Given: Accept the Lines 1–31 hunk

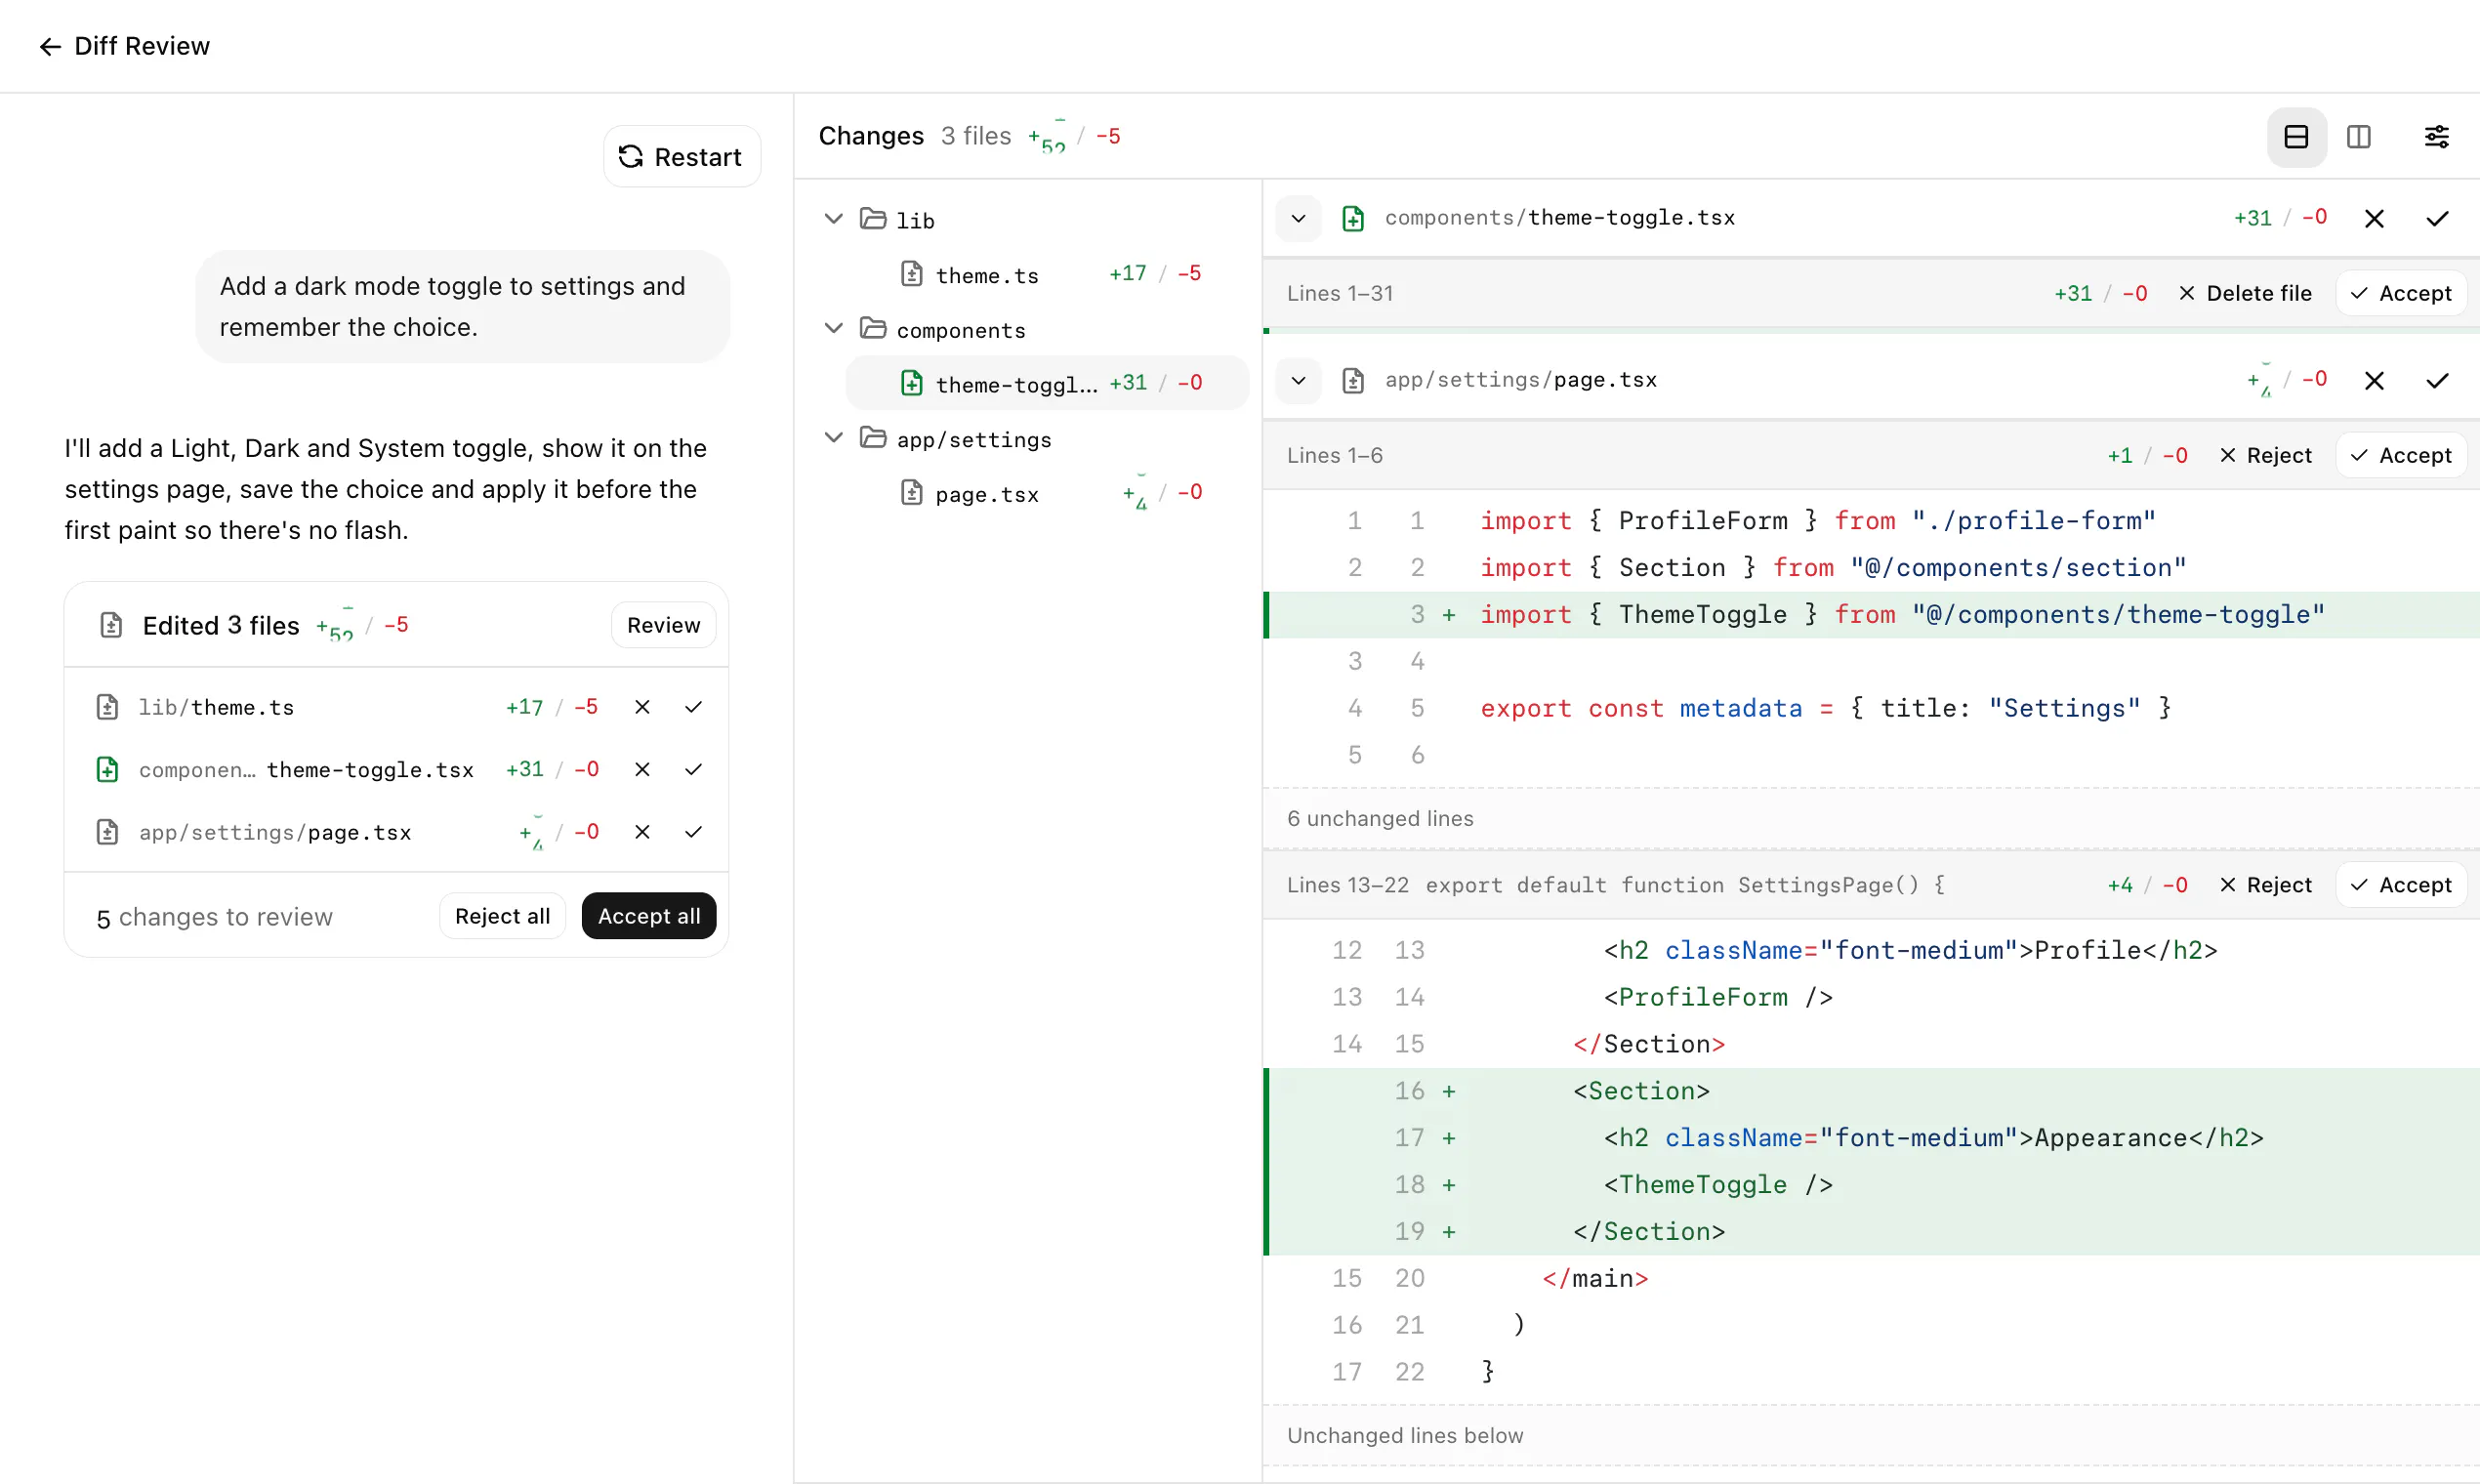Looking at the screenshot, I should coord(2400,293).
